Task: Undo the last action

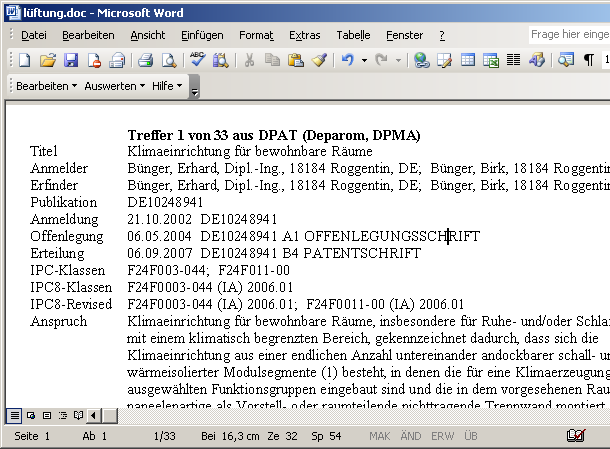Action: [x=347, y=60]
